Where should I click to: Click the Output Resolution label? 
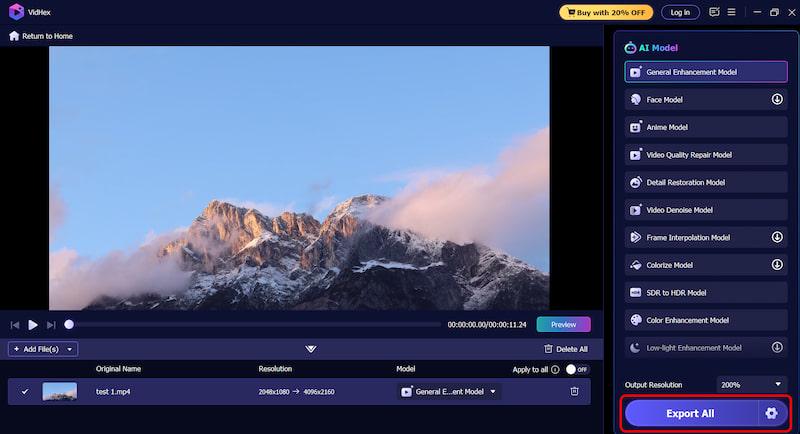653,385
